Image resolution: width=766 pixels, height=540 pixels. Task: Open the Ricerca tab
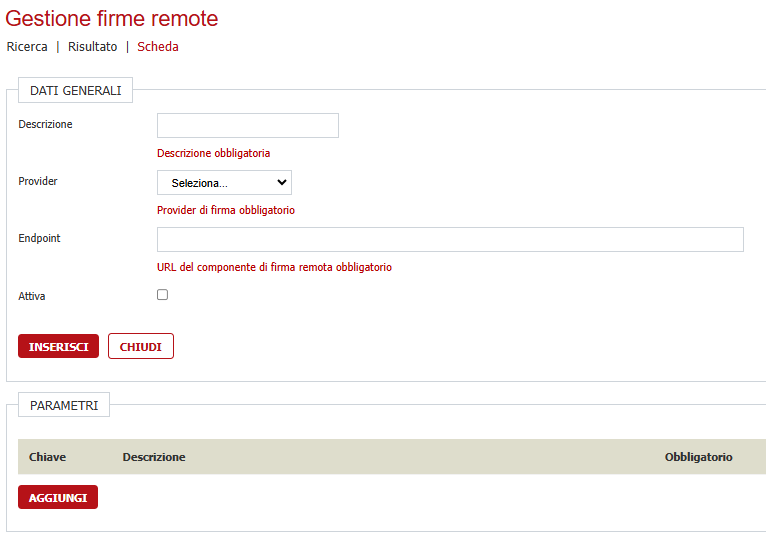tap(27, 47)
